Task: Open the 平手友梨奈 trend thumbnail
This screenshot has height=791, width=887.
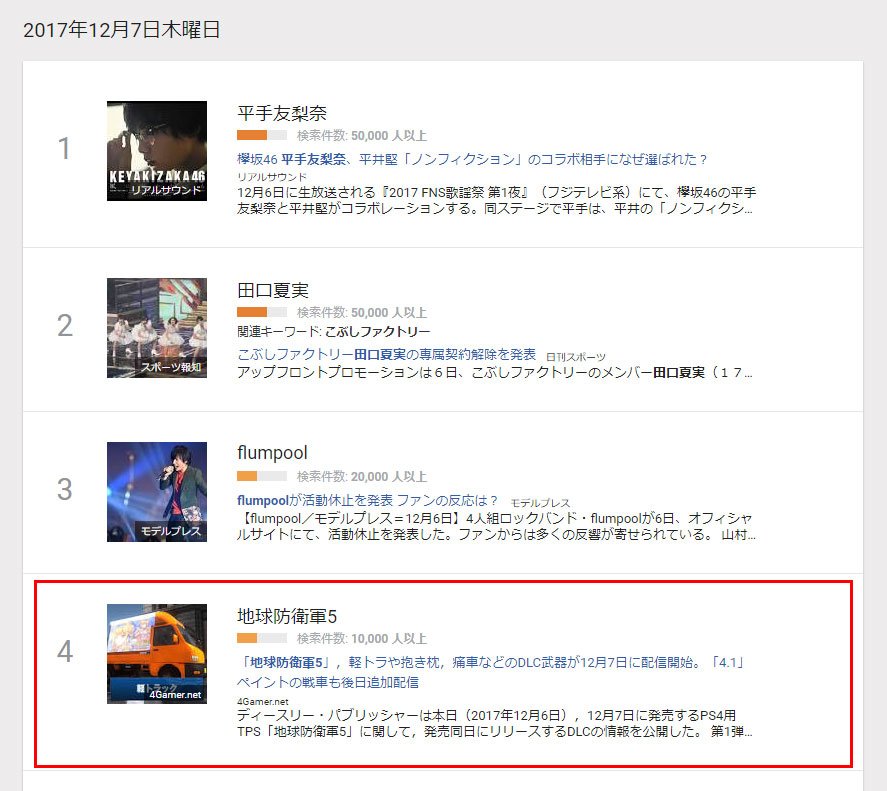Action: [157, 151]
